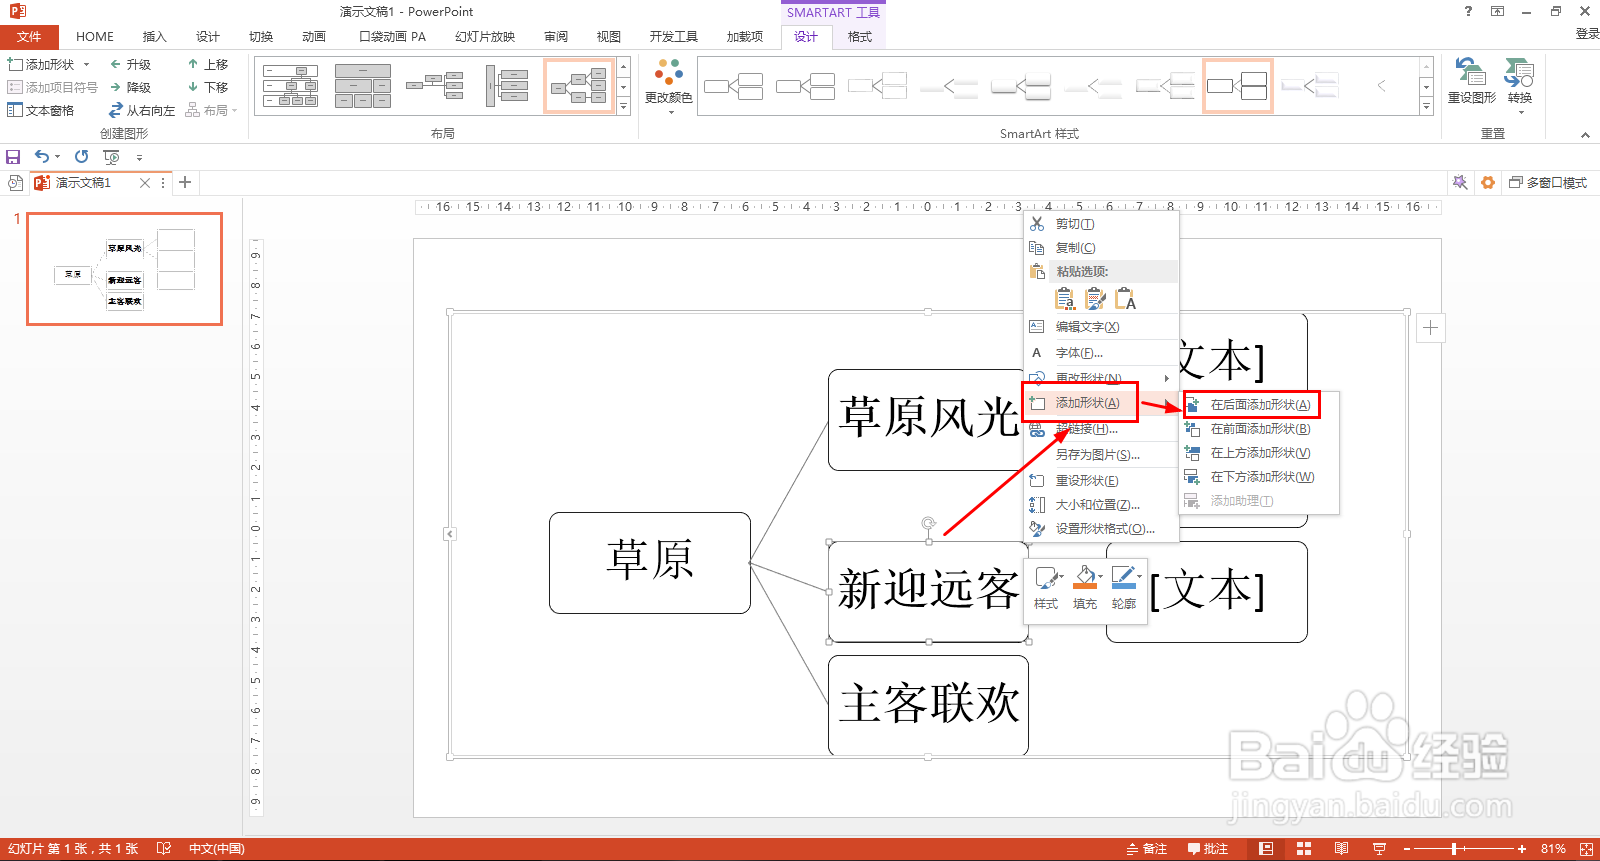1600x861 pixels.
Task: Click the Redo/Repeat icon
Action: point(82,157)
